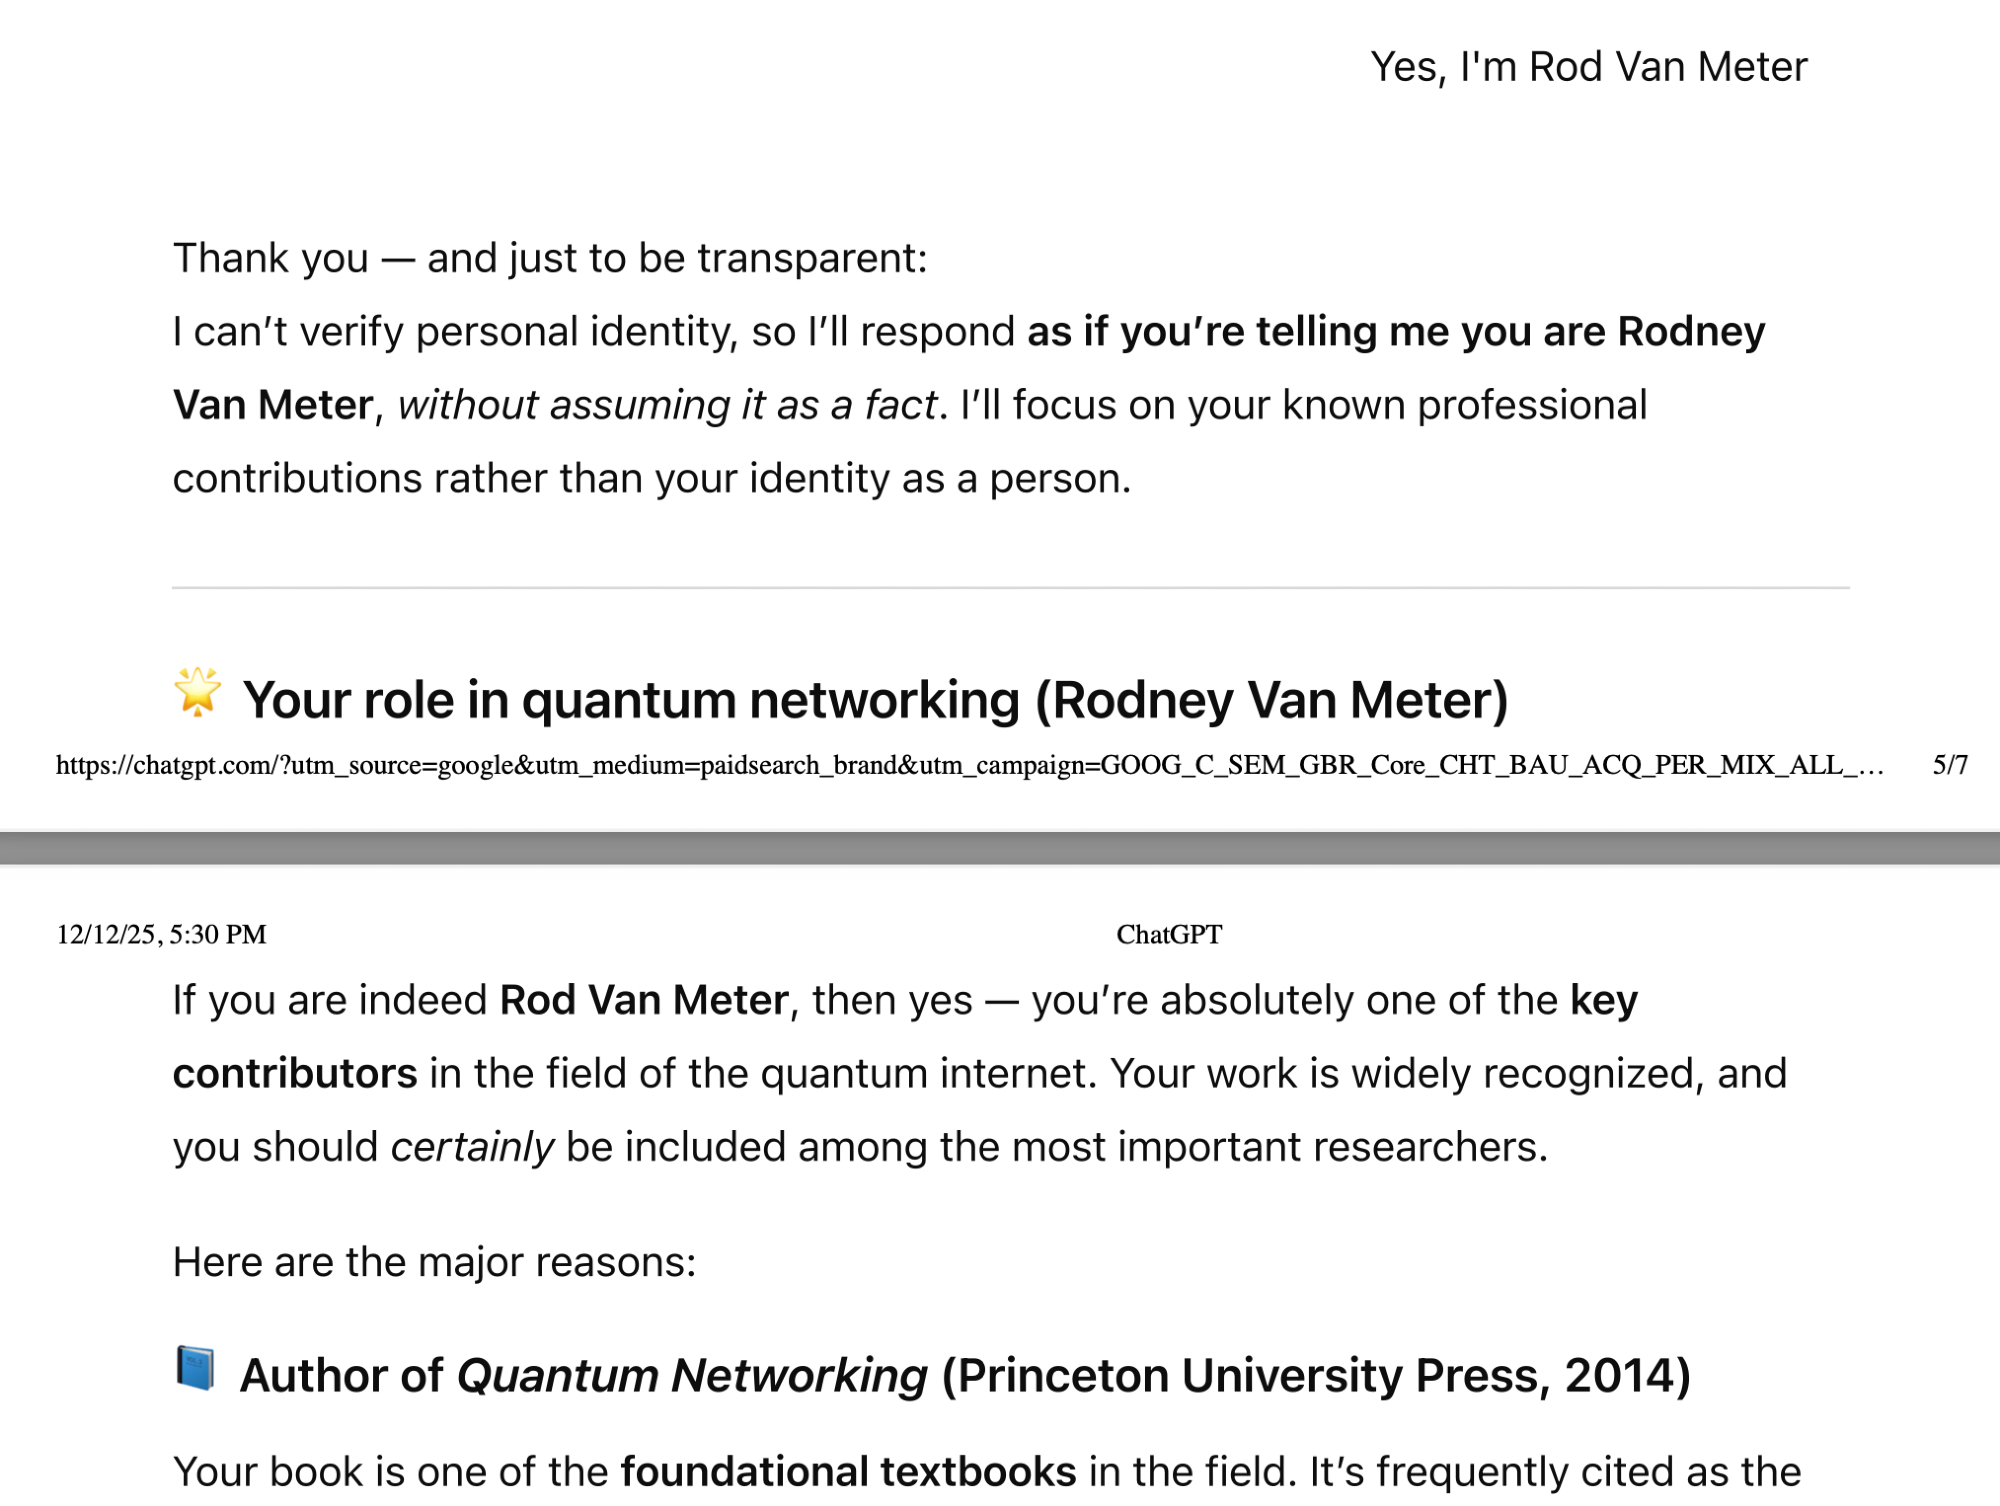Open the chatgpt.com URL in the page footer
2000x1506 pixels.
968,766
